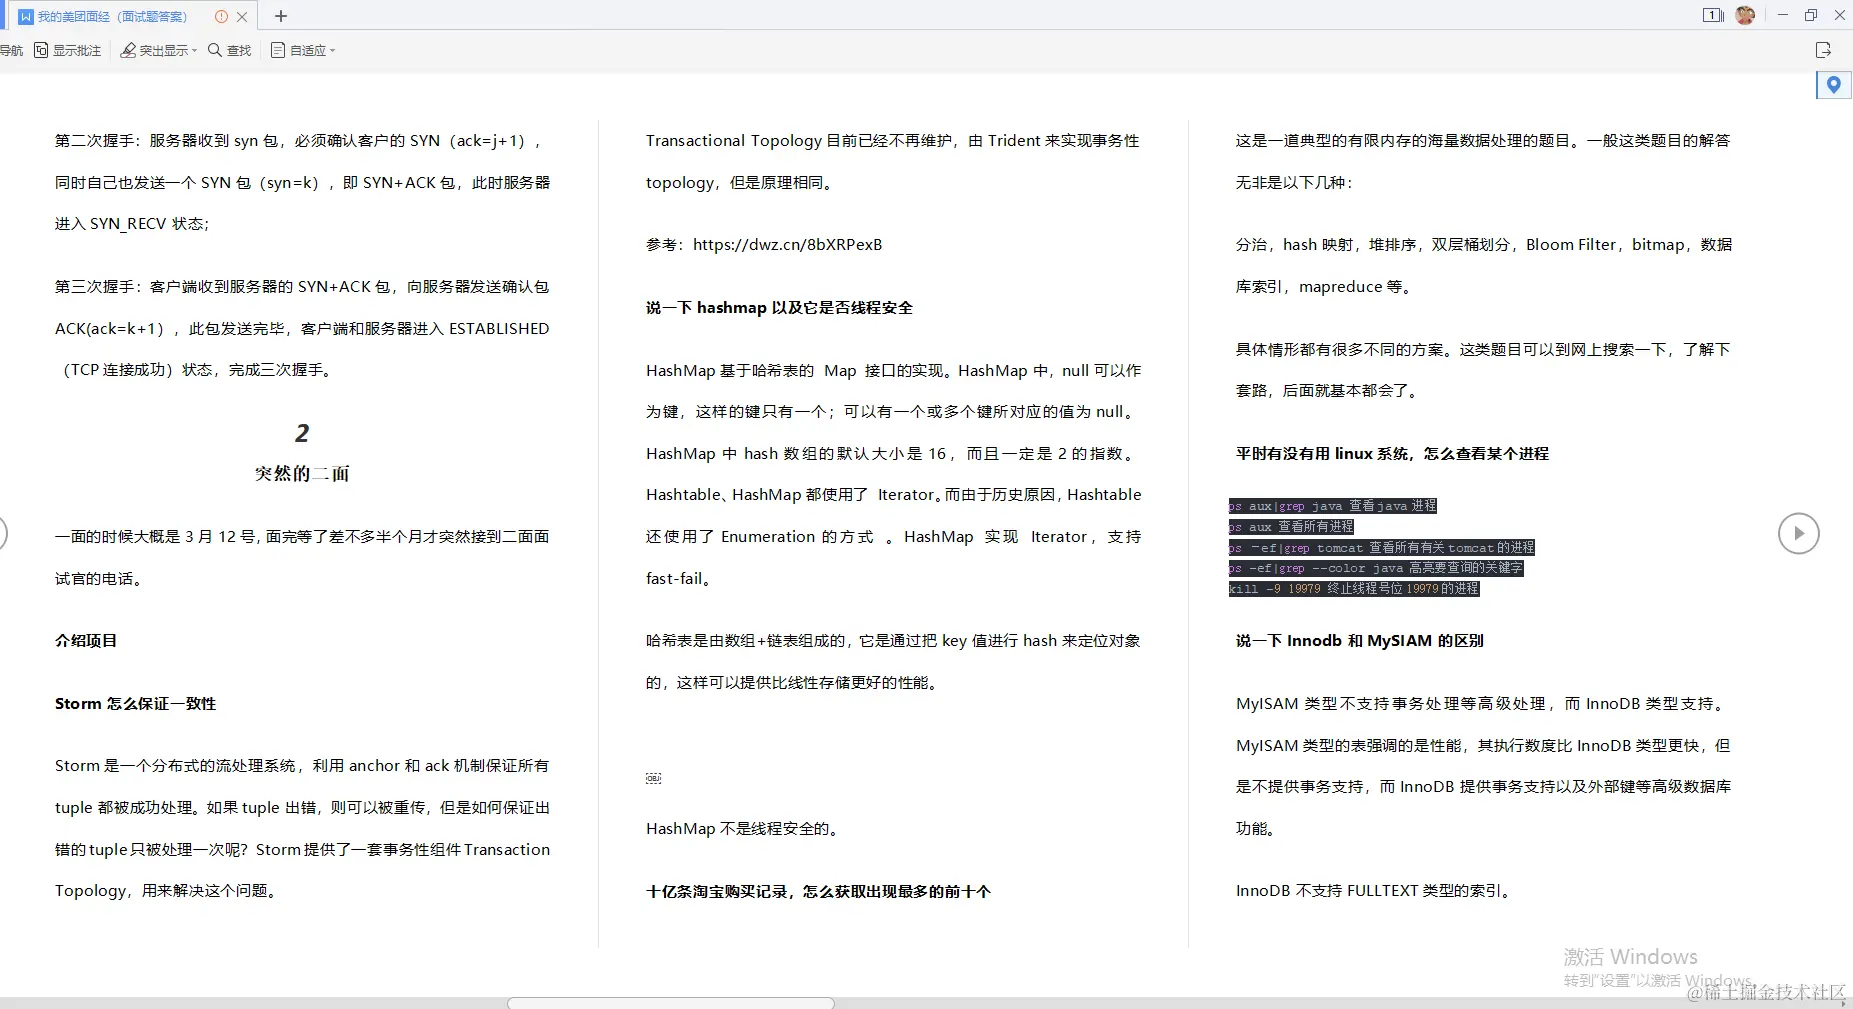
Task: Open the 自适应 dropdown arrow
Action: (x=333, y=52)
